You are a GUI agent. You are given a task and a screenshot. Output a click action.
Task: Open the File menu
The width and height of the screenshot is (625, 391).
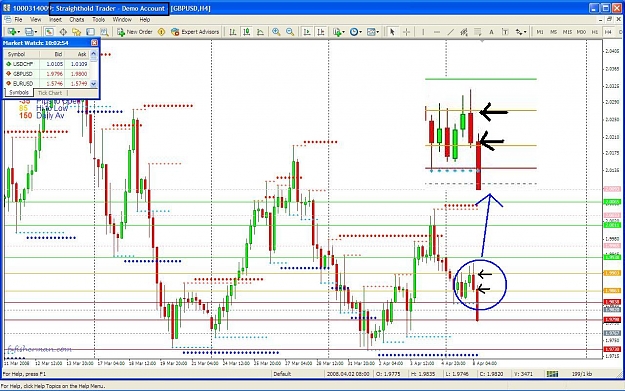(x=18, y=20)
